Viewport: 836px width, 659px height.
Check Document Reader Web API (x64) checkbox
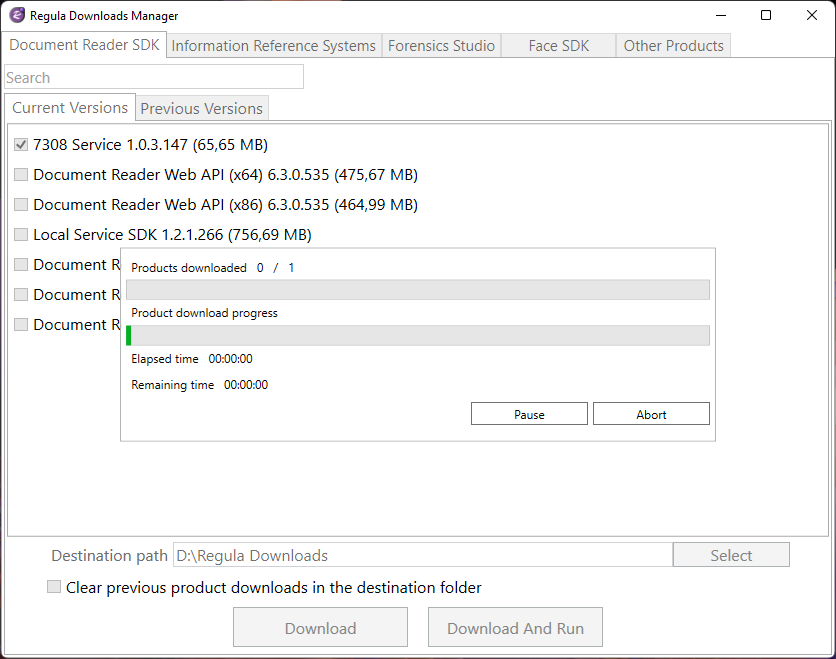tap(21, 174)
